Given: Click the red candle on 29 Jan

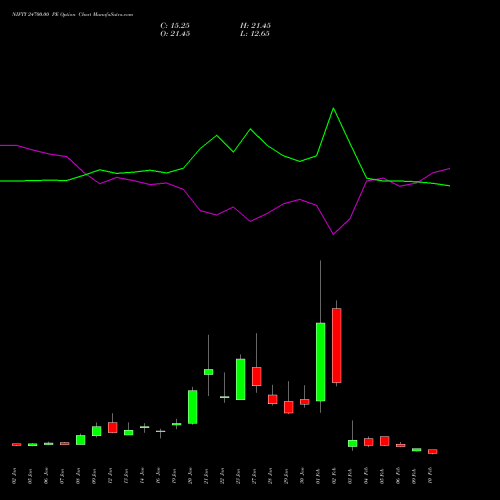Looking at the screenshot, I should tap(289, 407).
